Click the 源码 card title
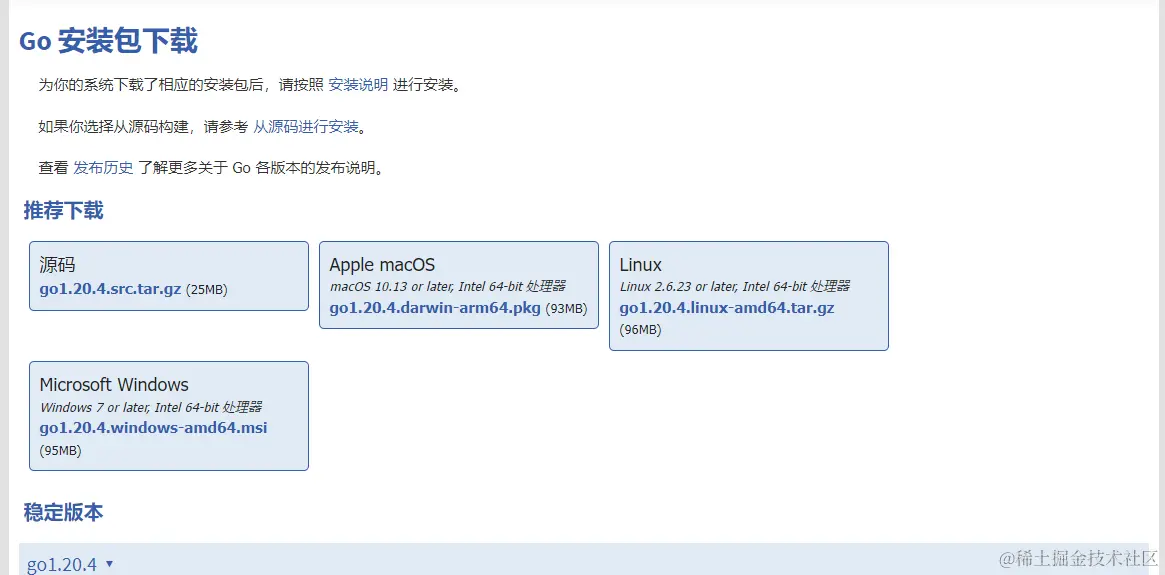 pyautogui.click(x=57, y=264)
